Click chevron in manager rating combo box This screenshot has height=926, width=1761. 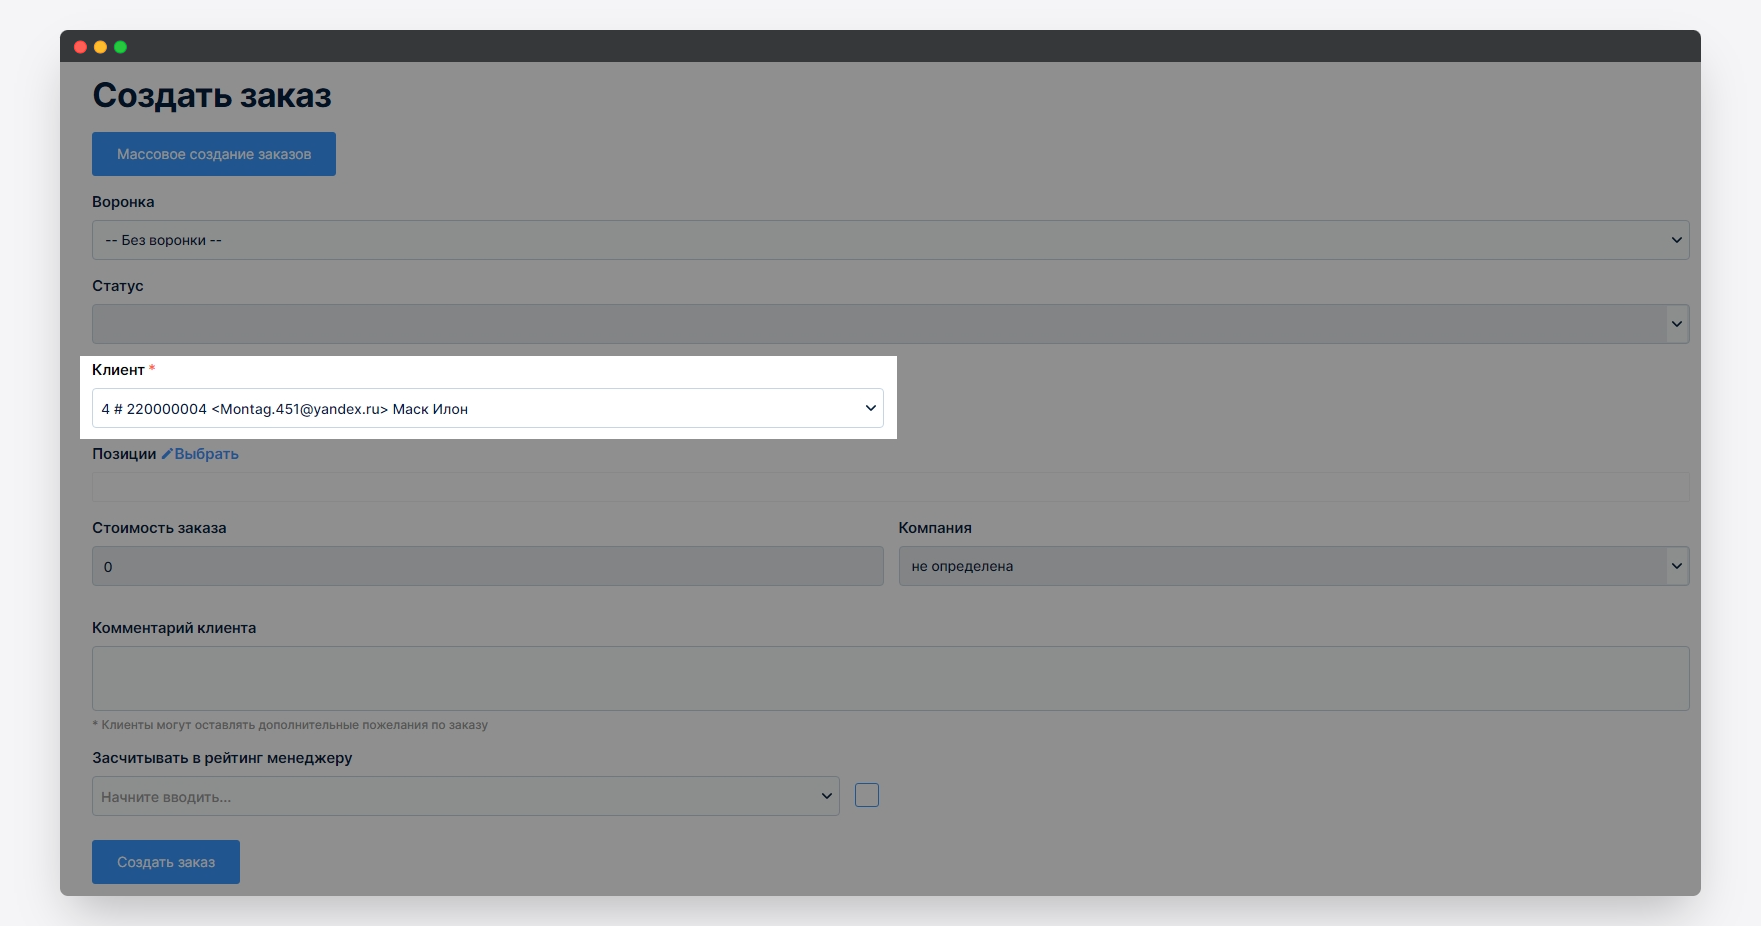[x=826, y=796]
